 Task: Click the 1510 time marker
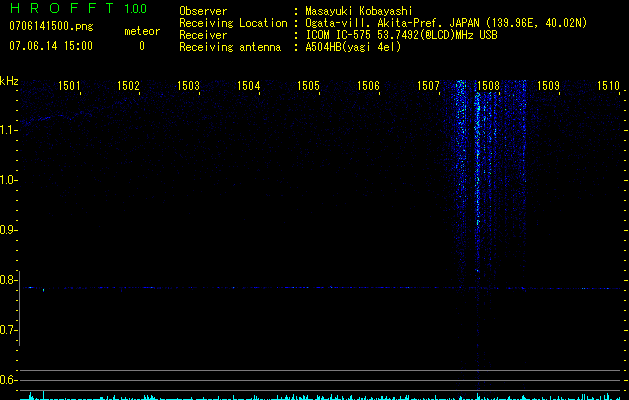pyautogui.click(x=608, y=86)
